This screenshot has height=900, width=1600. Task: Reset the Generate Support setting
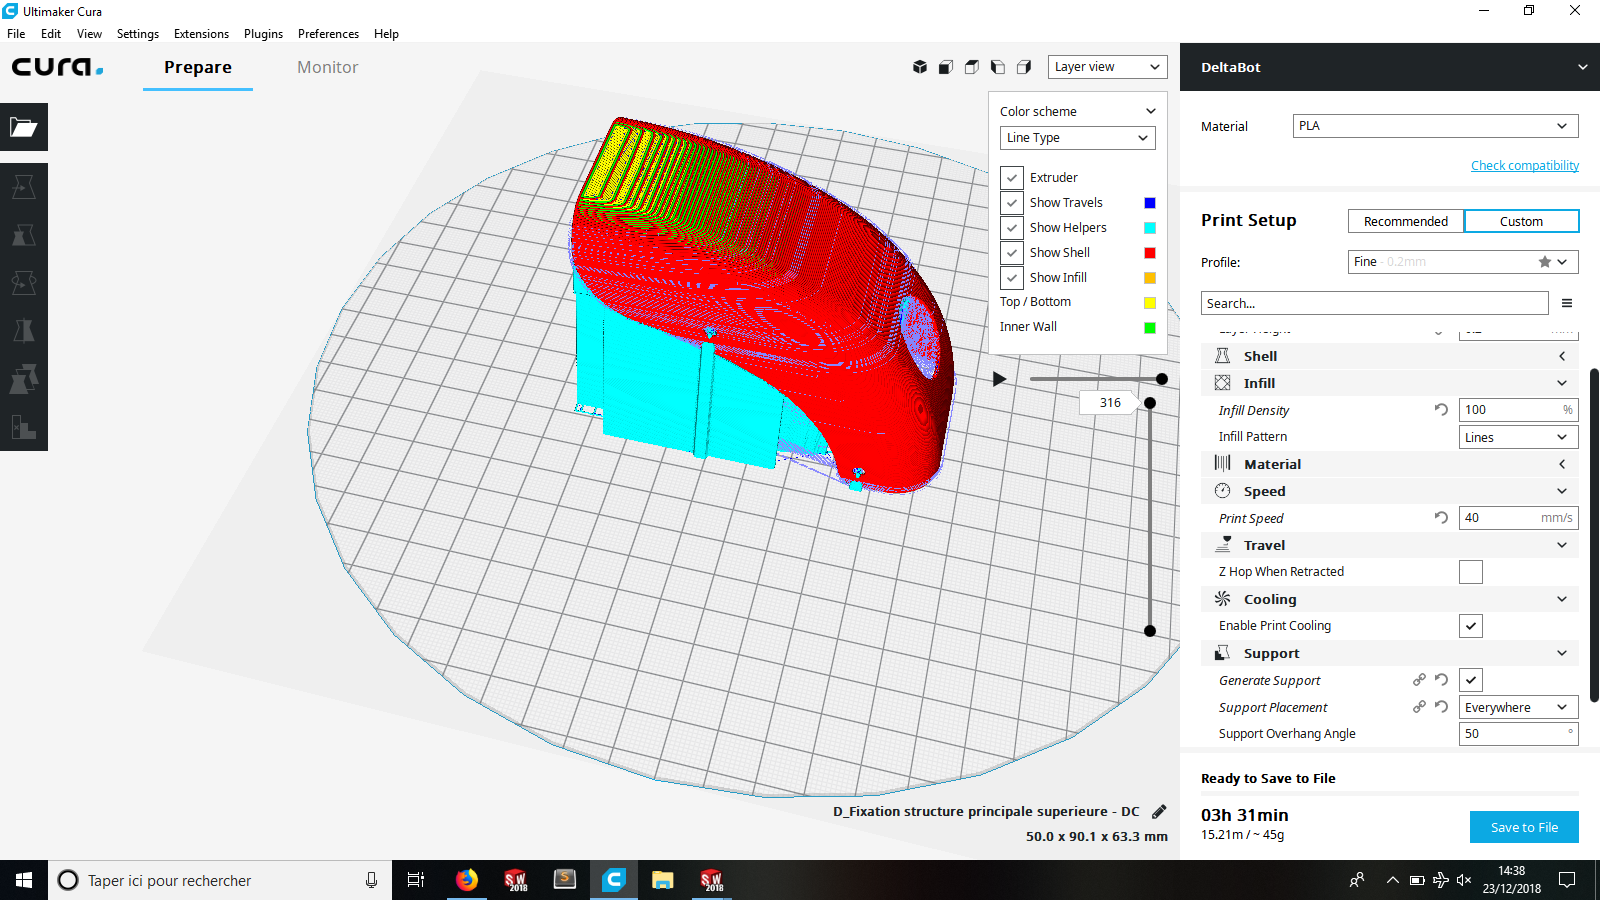(x=1441, y=679)
